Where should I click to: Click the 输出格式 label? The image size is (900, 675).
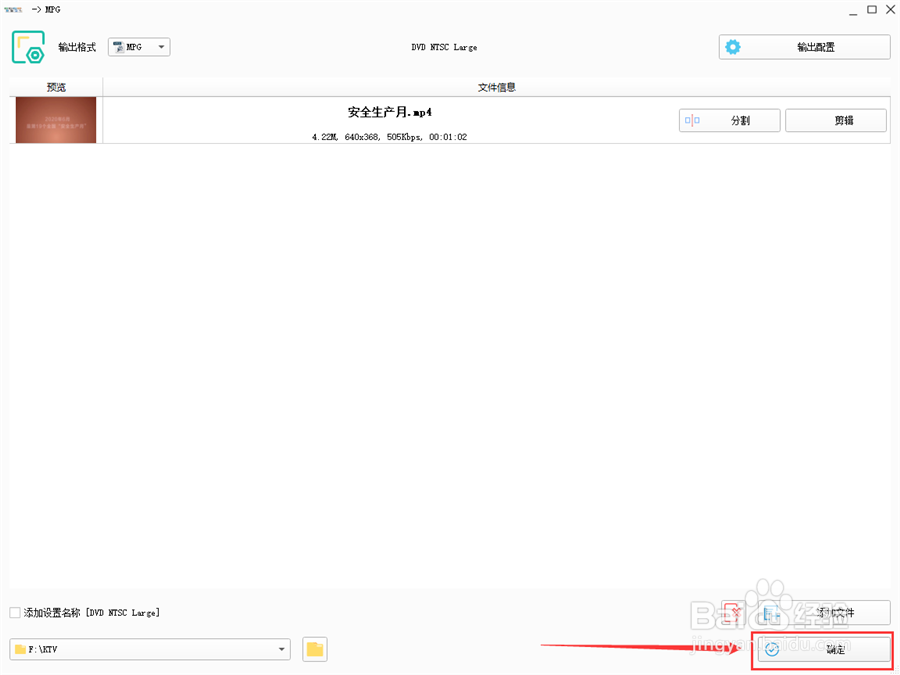[77, 47]
